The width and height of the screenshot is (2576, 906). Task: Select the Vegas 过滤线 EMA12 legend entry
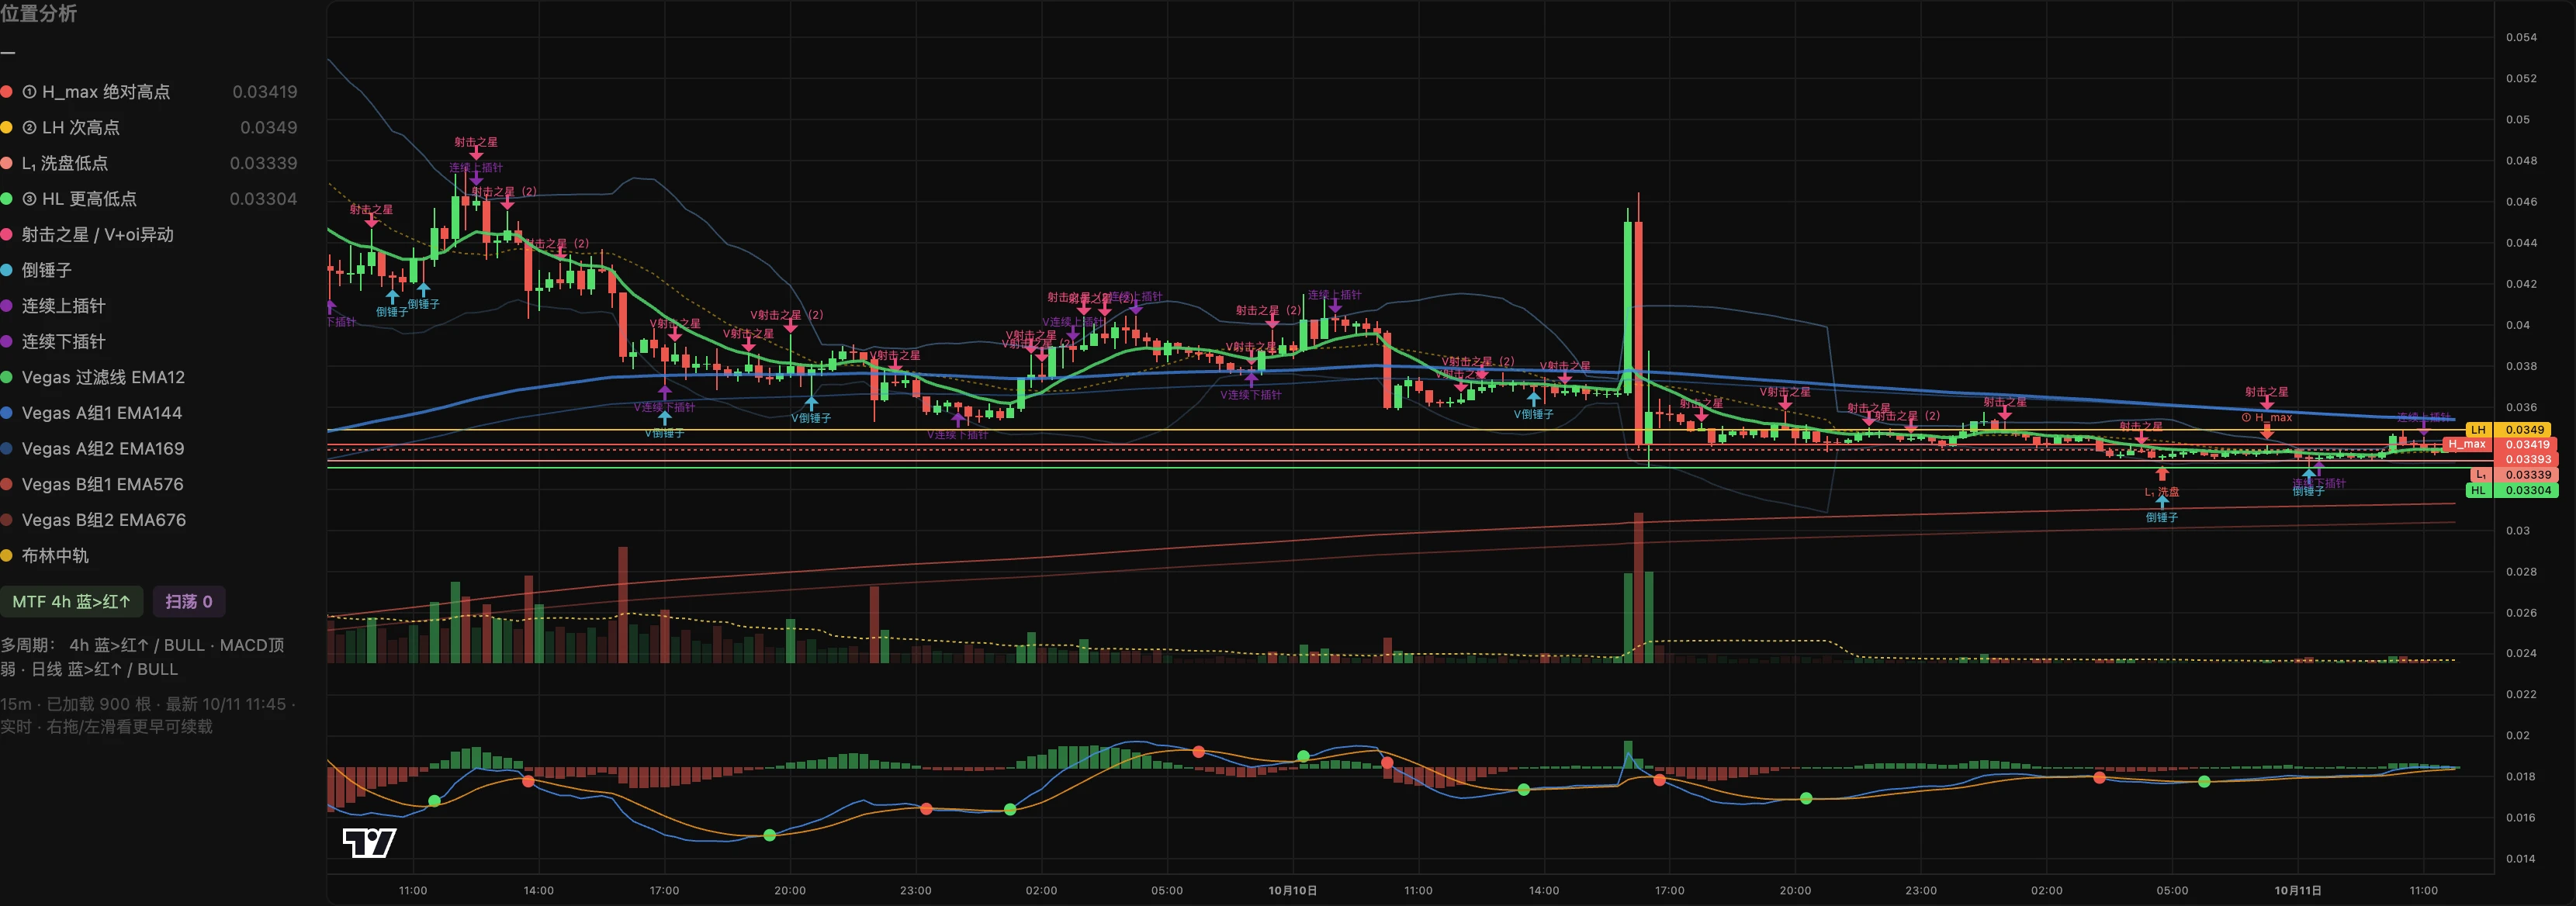click(x=94, y=378)
